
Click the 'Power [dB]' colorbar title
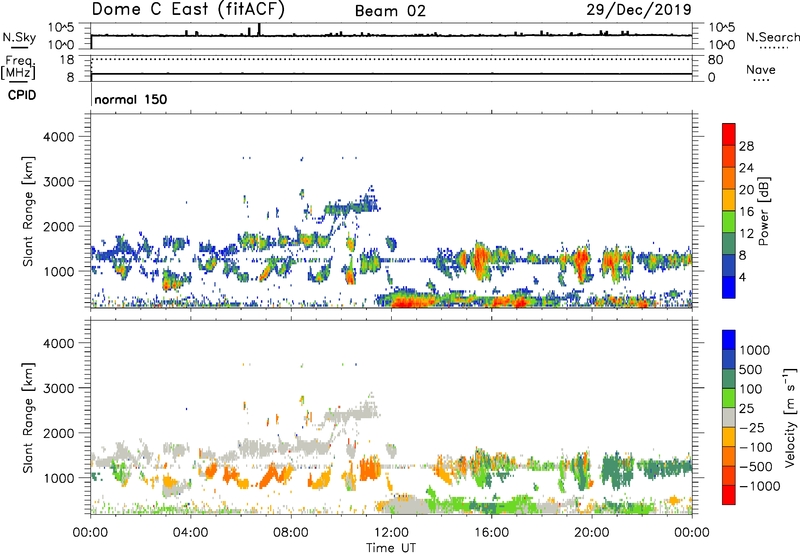click(x=763, y=211)
